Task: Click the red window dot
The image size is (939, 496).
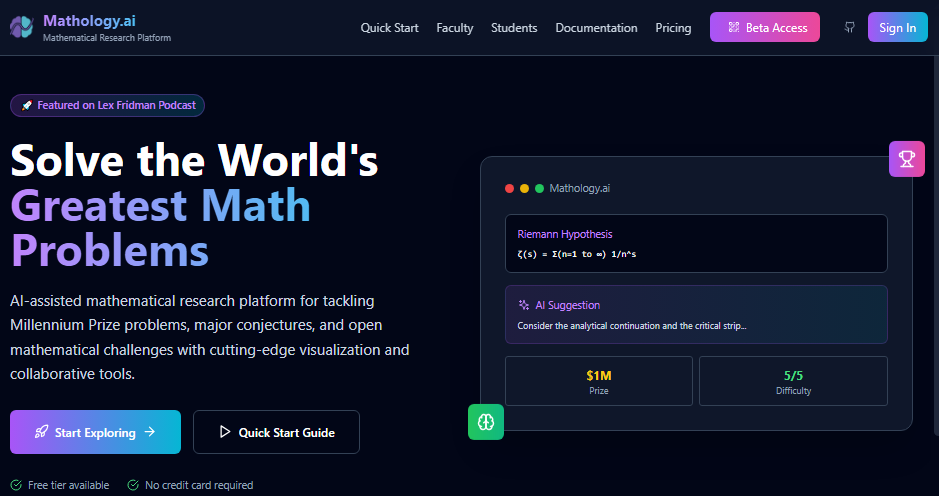Action: coord(510,188)
